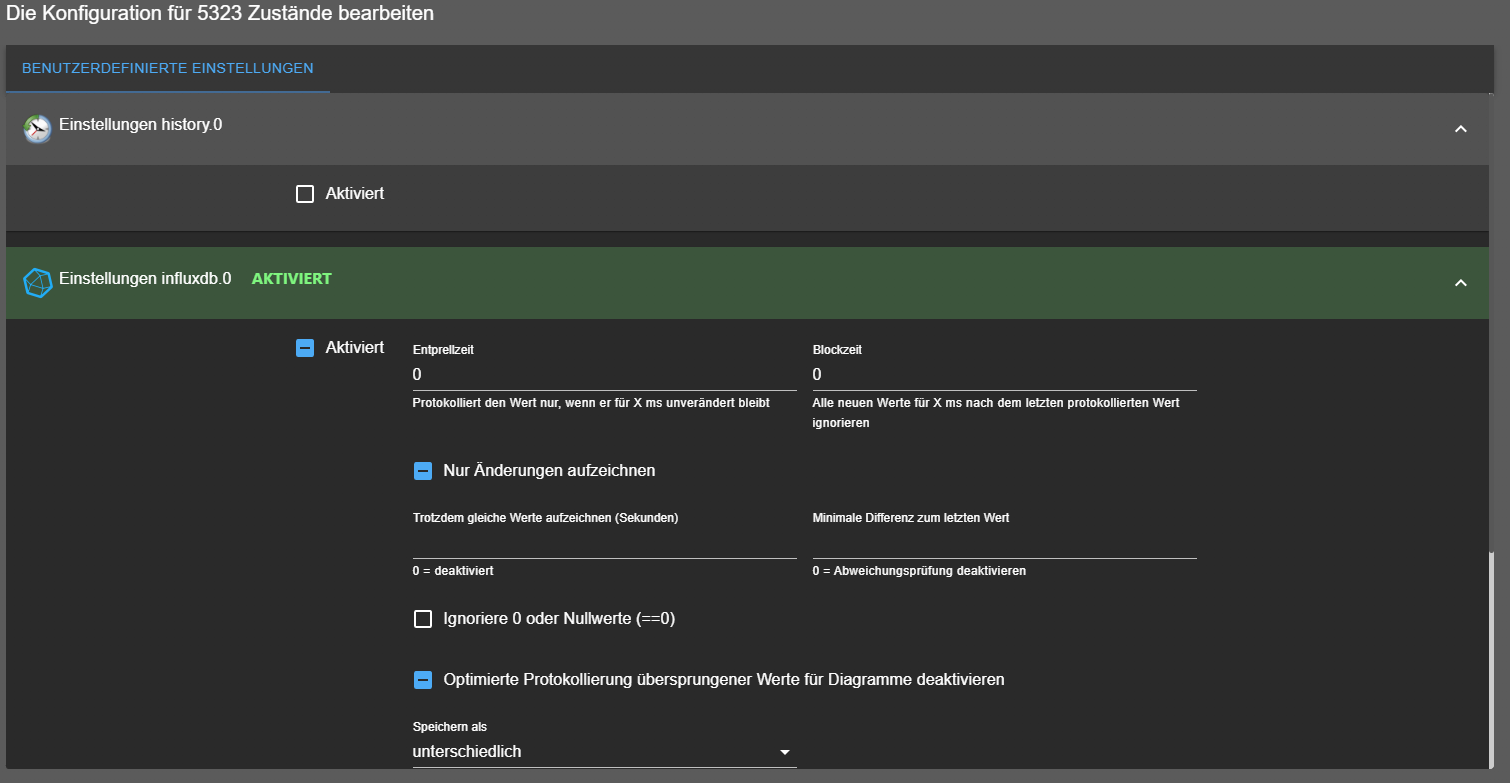Click the Einstellungen history.0 header text
Screen dimensions: 1510x783
tap(141, 125)
